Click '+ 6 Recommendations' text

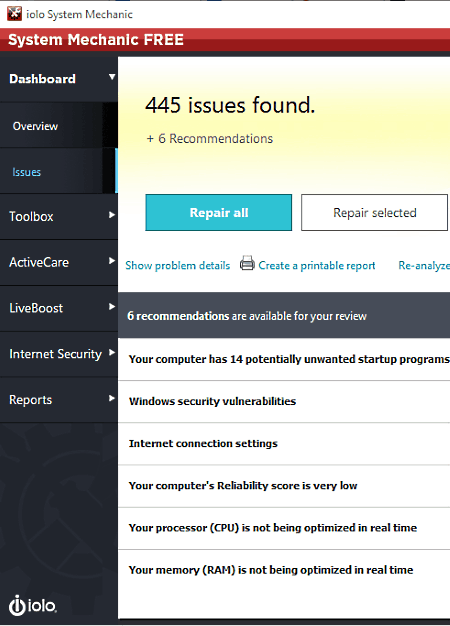pyautogui.click(x=210, y=139)
